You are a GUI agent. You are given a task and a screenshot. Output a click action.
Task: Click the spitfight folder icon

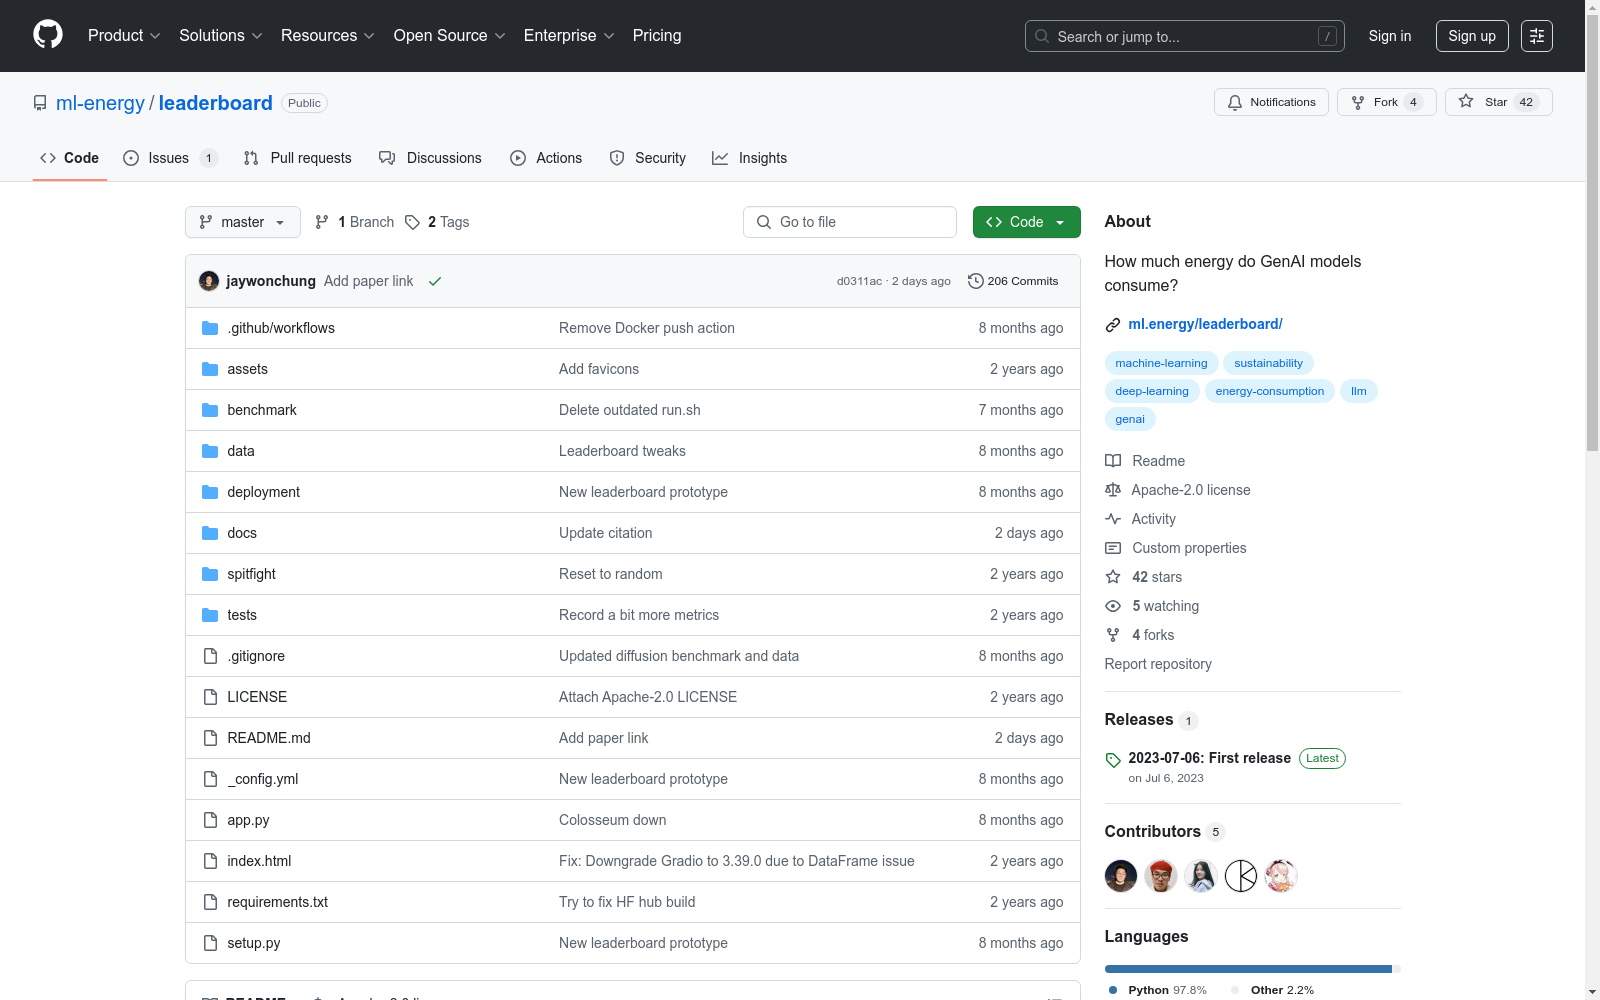[x=210, y=574]
